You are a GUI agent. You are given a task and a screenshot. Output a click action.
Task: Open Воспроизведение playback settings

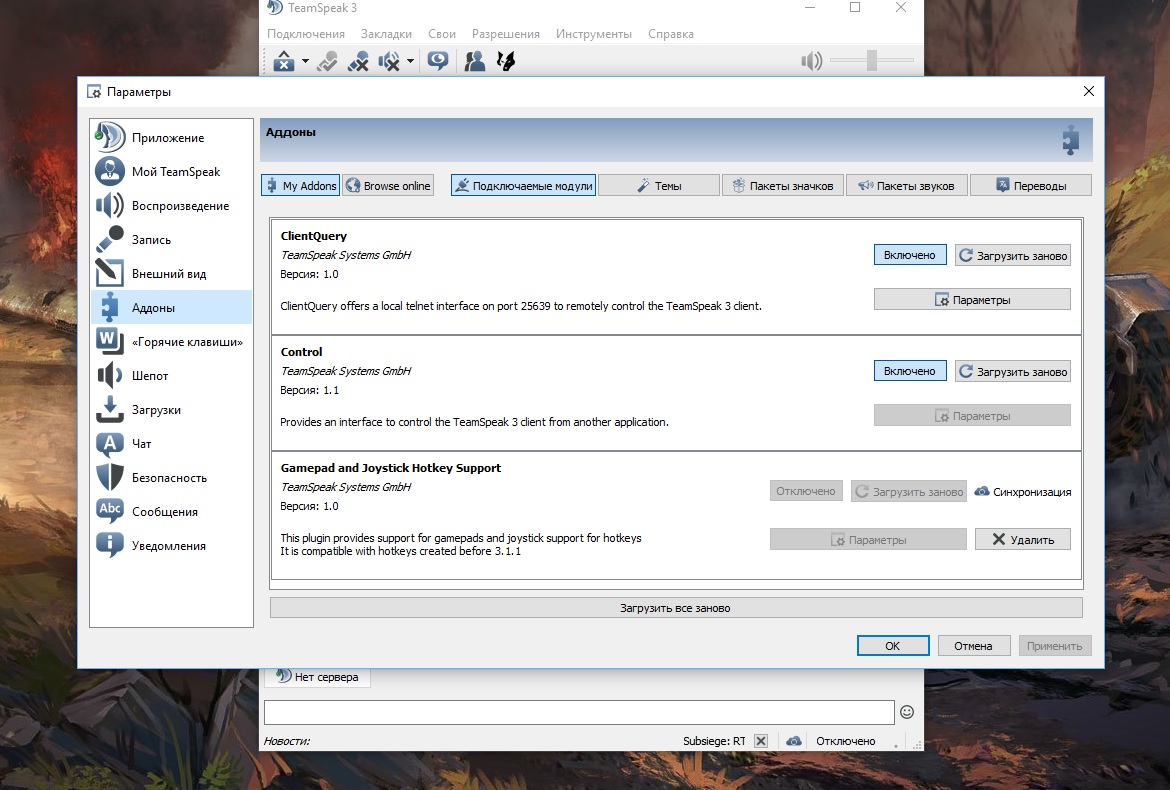click(171, 206)
